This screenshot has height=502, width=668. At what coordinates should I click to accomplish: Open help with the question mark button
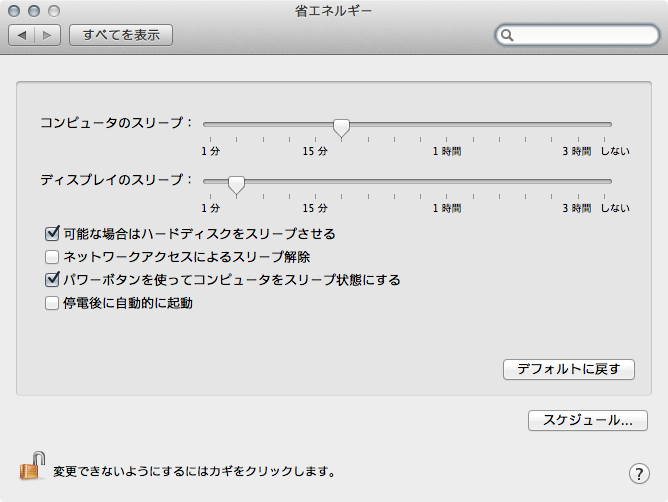[x=639, y=473]
